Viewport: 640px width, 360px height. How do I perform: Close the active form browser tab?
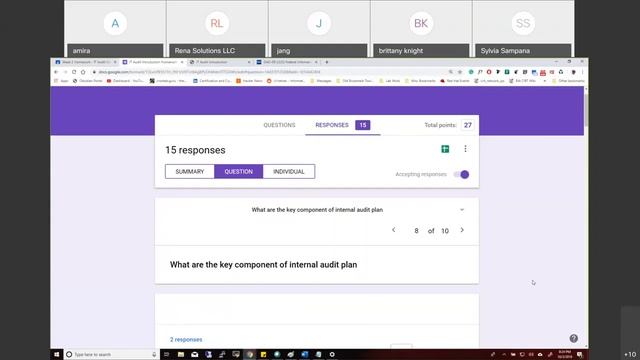click(x=182, y=62)
